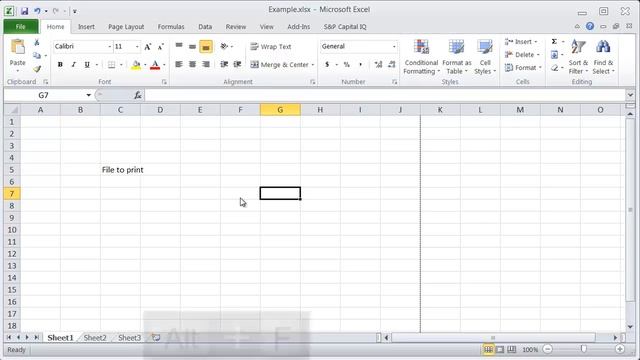The height and width of the screenshot is (360, 640).
Task: Toggle italic formatting
Action: pyautogui.click(x=73, y=64)
